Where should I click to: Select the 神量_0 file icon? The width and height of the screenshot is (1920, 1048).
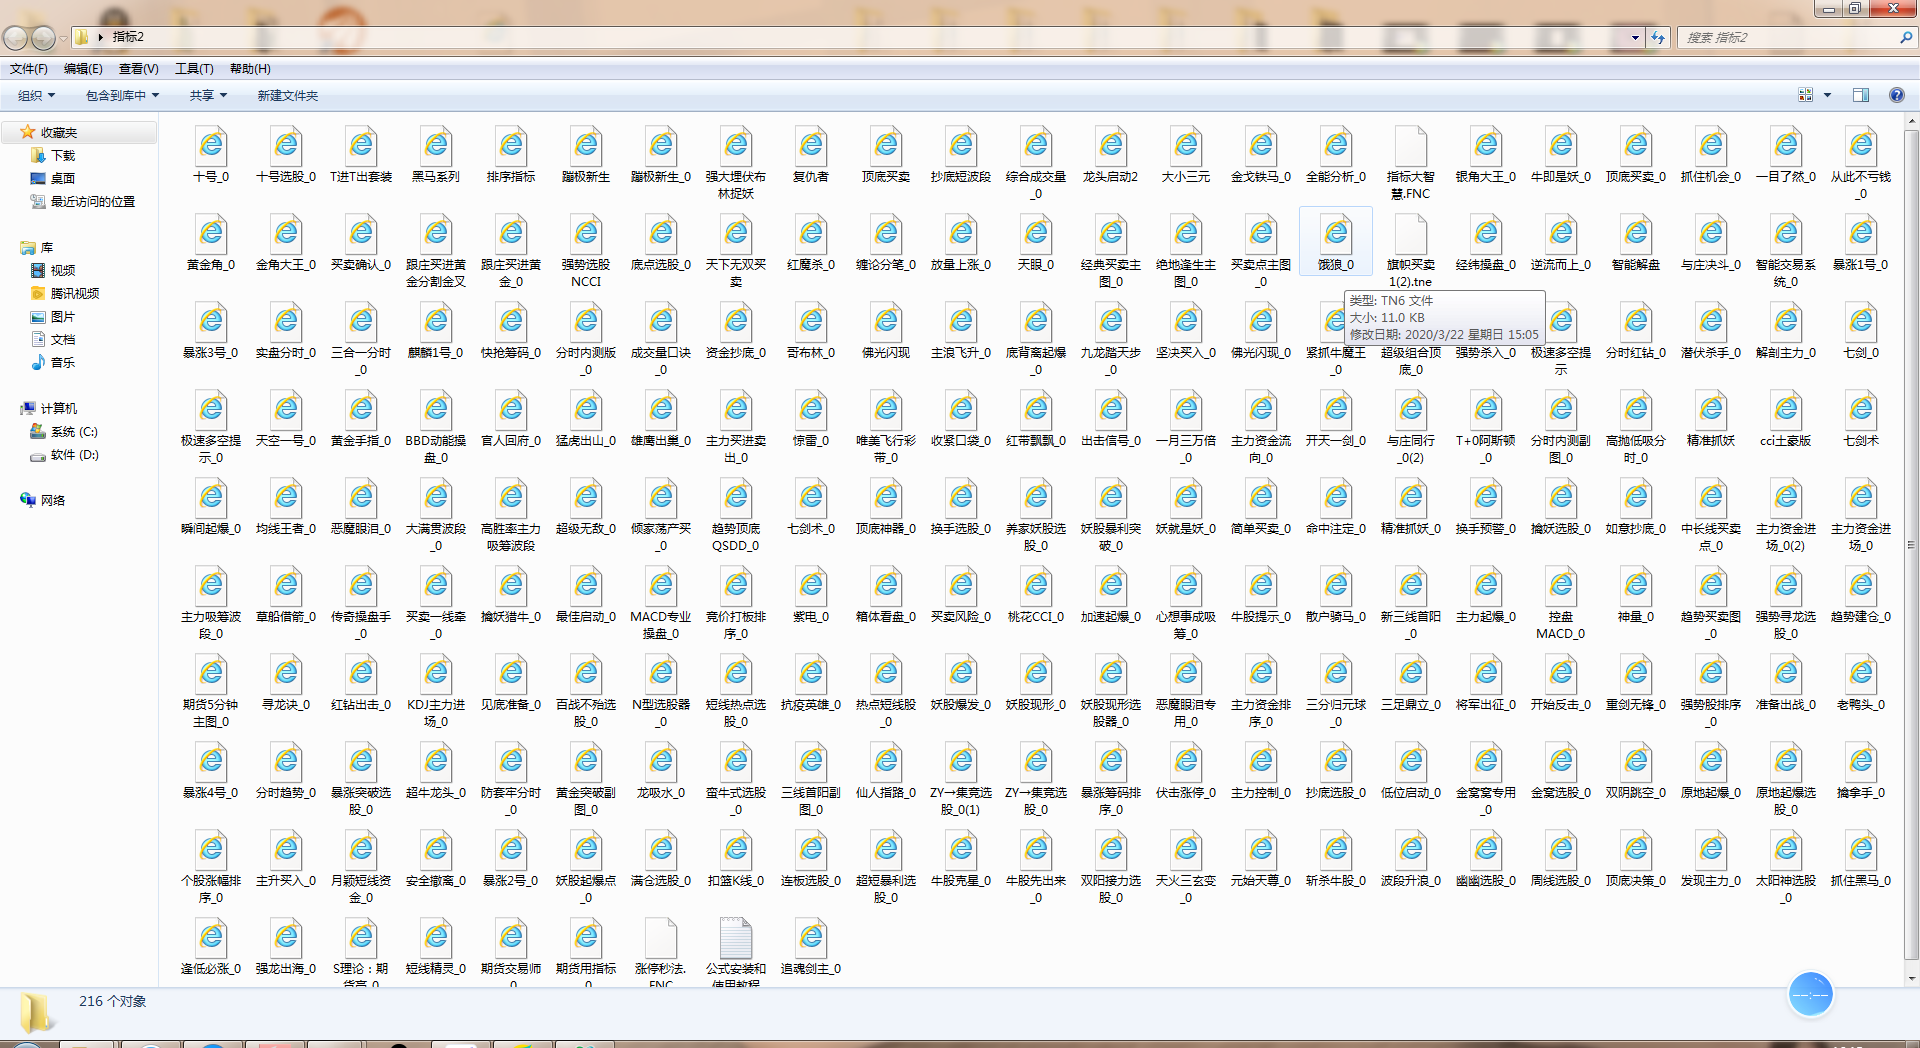click(x=1636, y=586)
